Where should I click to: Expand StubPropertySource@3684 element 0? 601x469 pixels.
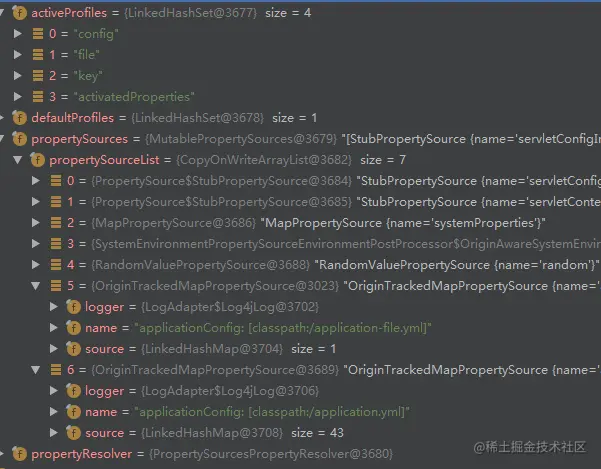[x=36, y=180]
